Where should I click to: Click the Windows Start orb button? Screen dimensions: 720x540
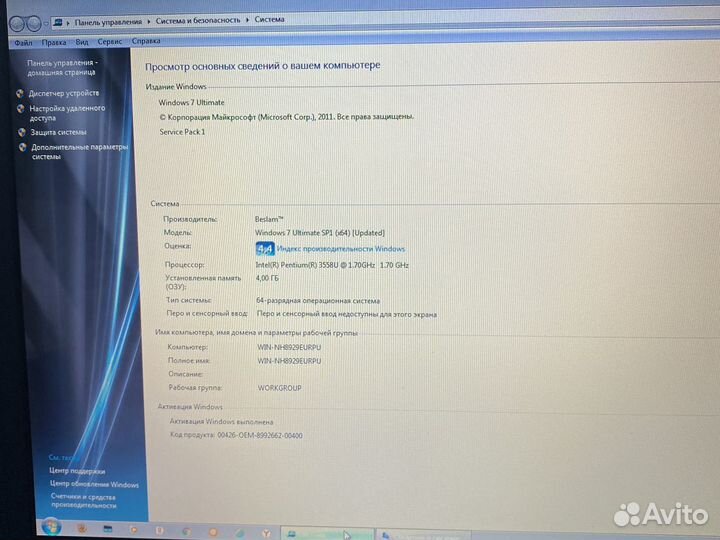(51, 527)
